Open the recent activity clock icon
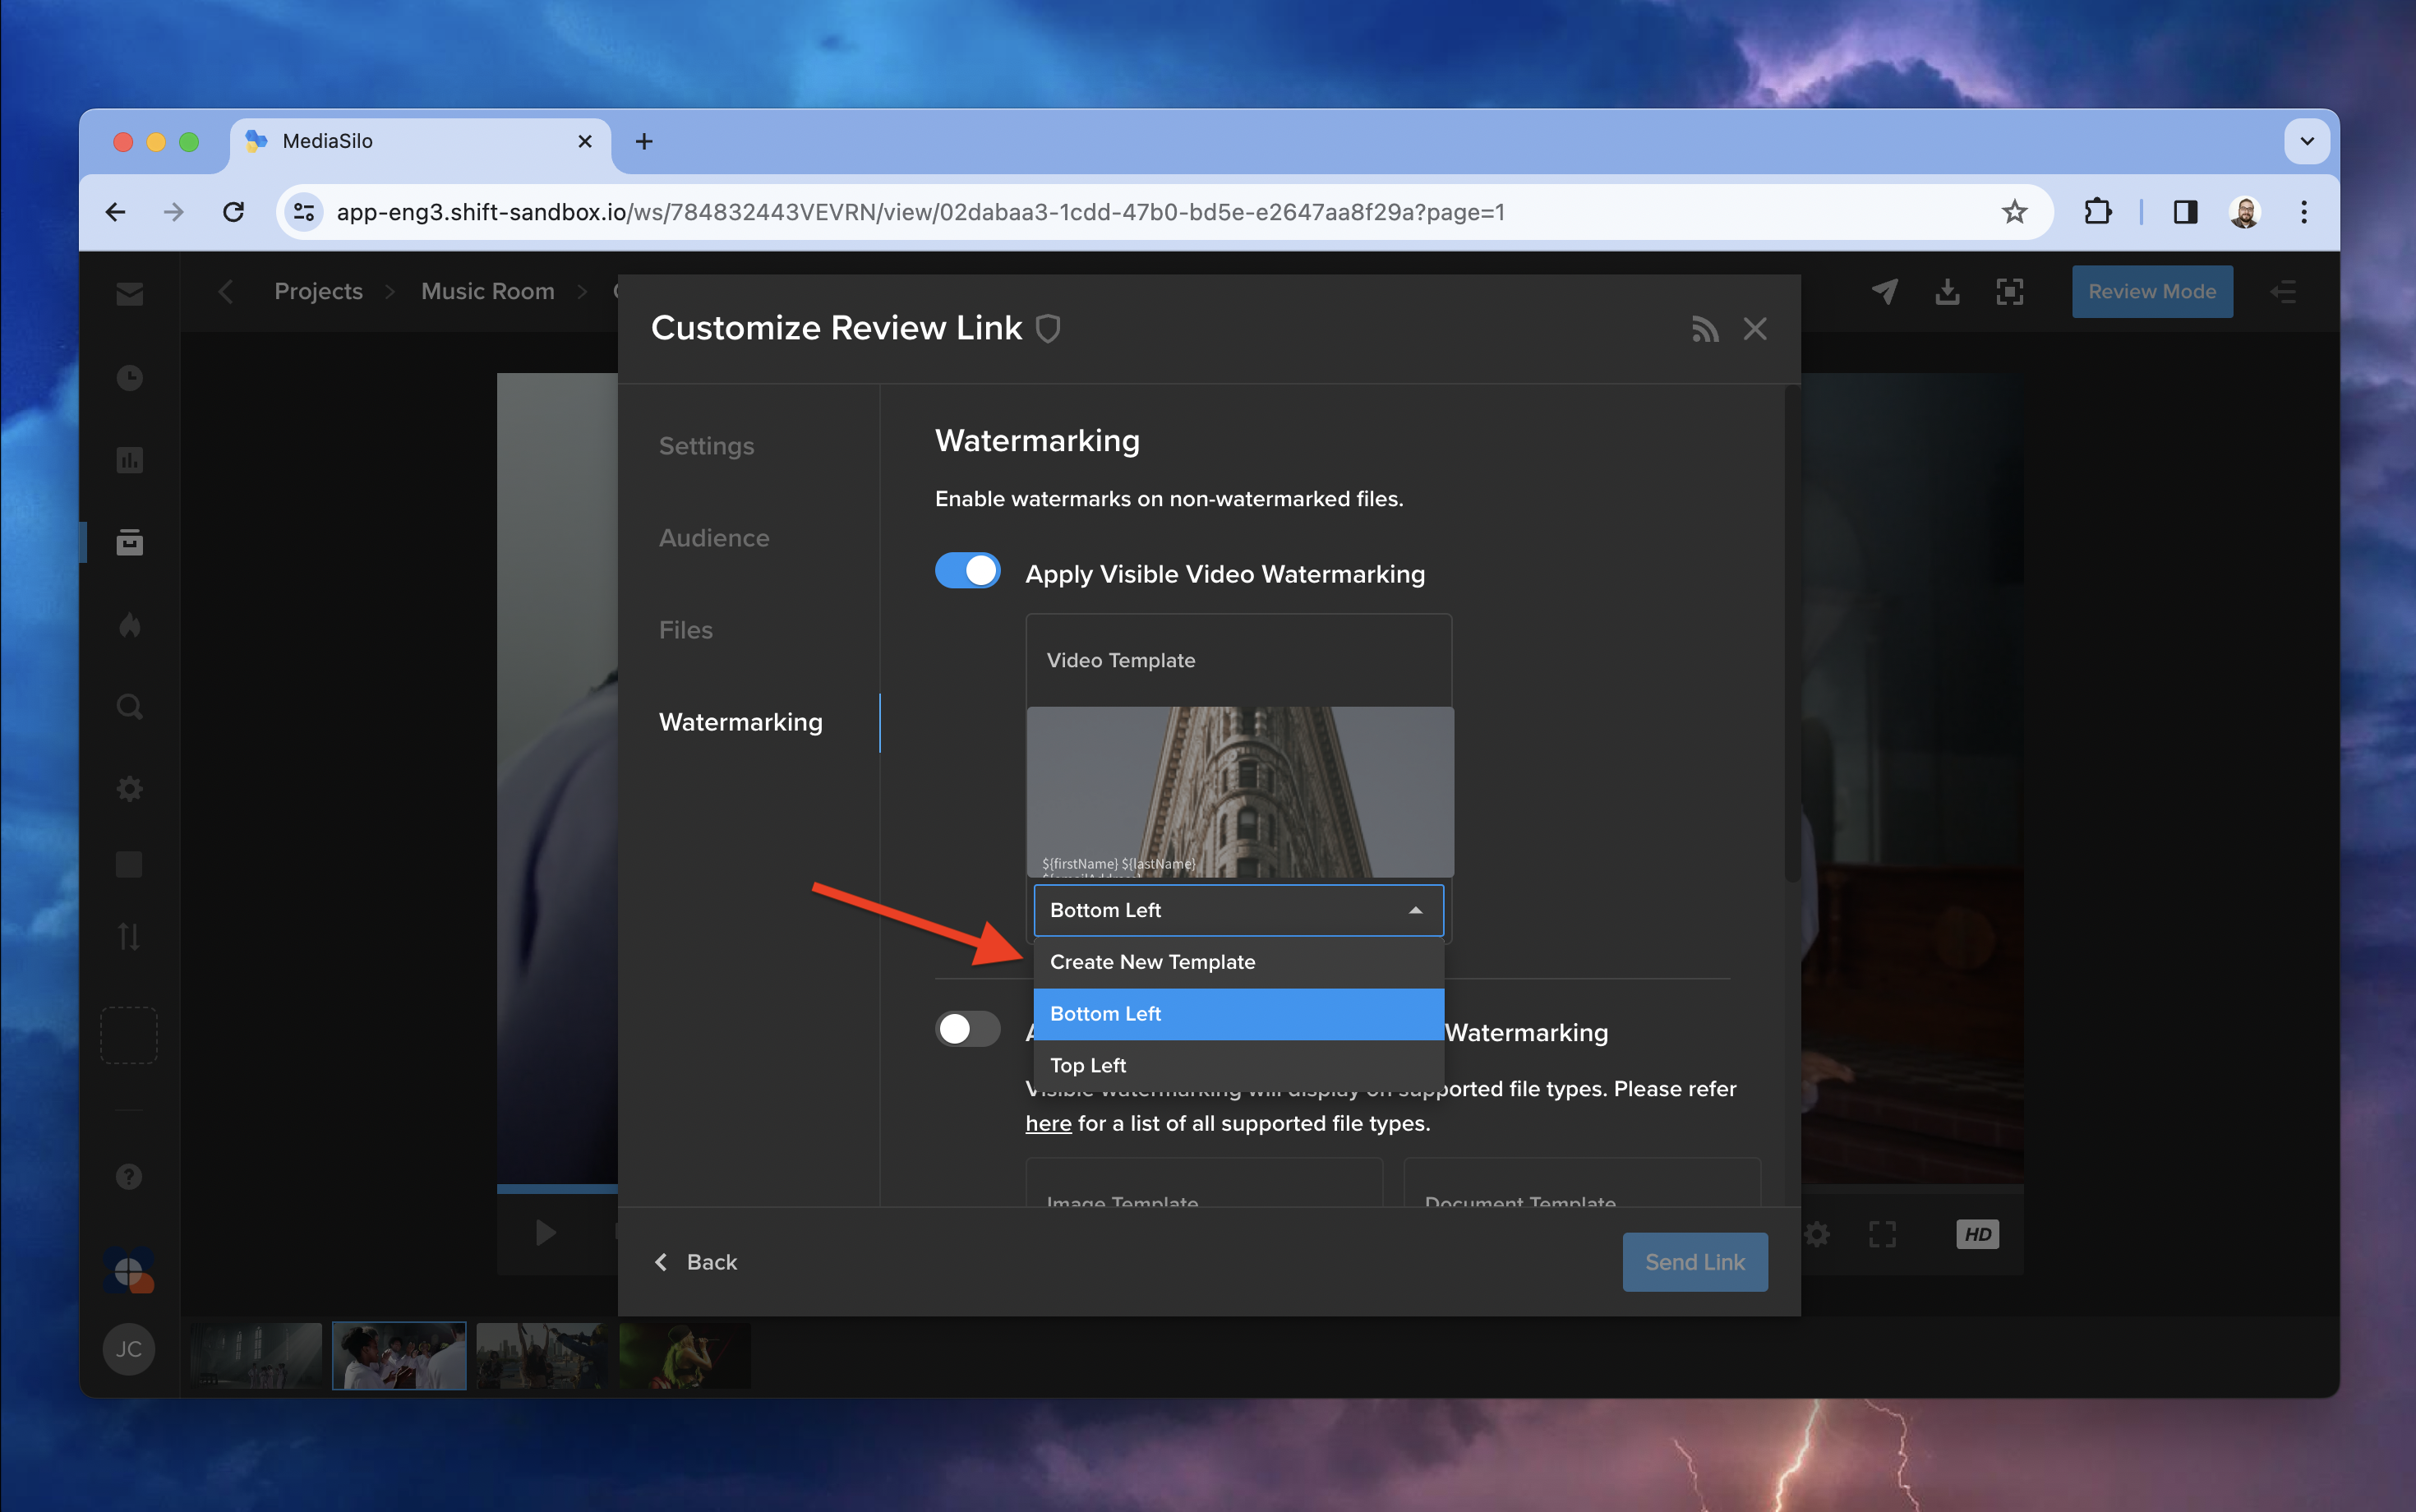2416x1512 pixels. pyautogui.click(x=129, y=377)
